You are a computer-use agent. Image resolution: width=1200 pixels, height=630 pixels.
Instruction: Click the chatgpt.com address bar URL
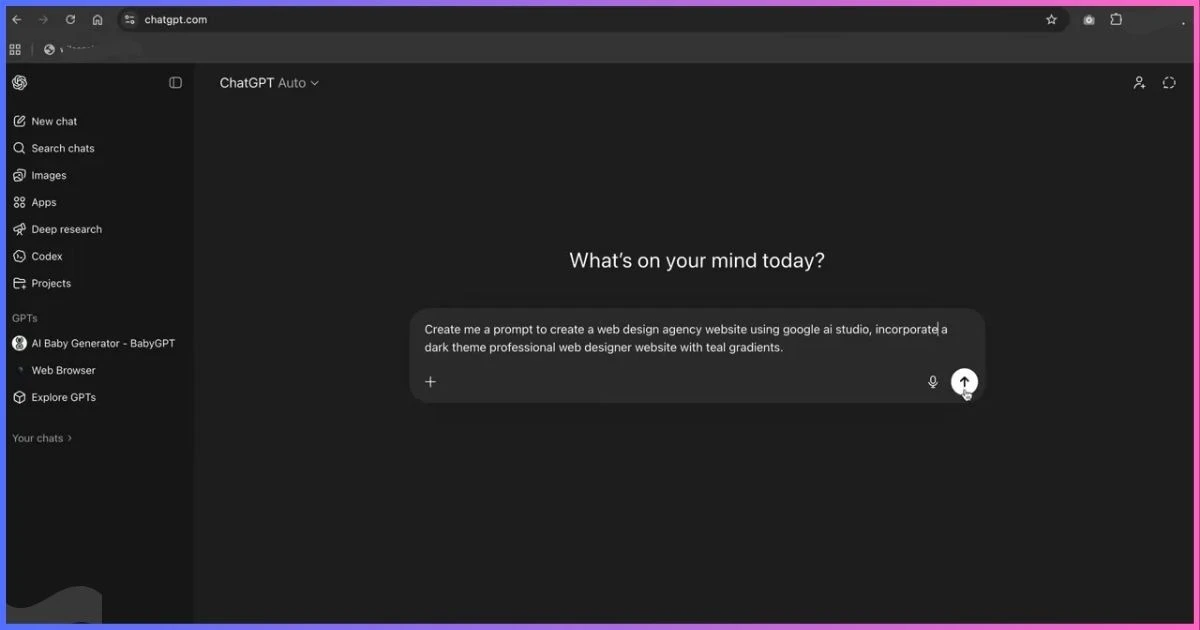pyautogui.click(x=176, y=20)
